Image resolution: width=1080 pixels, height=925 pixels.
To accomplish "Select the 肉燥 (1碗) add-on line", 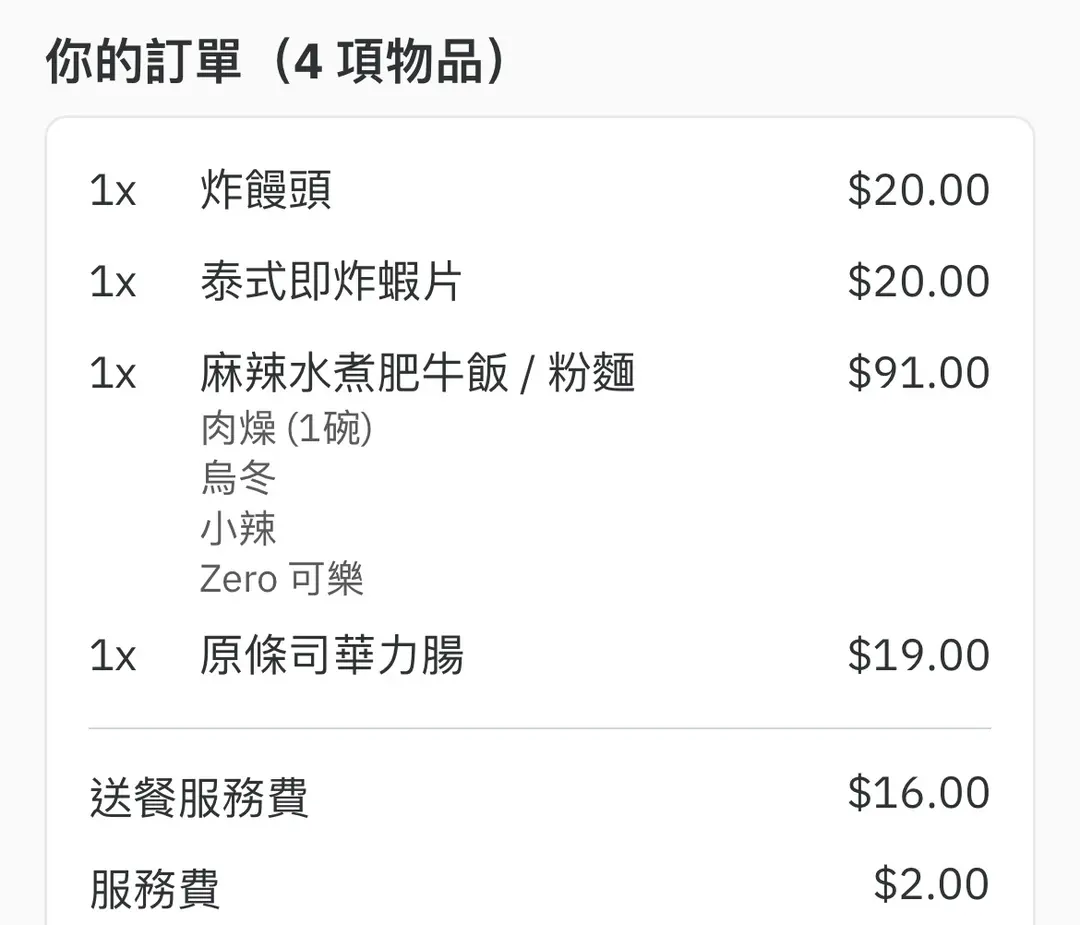I will point(286,430).
